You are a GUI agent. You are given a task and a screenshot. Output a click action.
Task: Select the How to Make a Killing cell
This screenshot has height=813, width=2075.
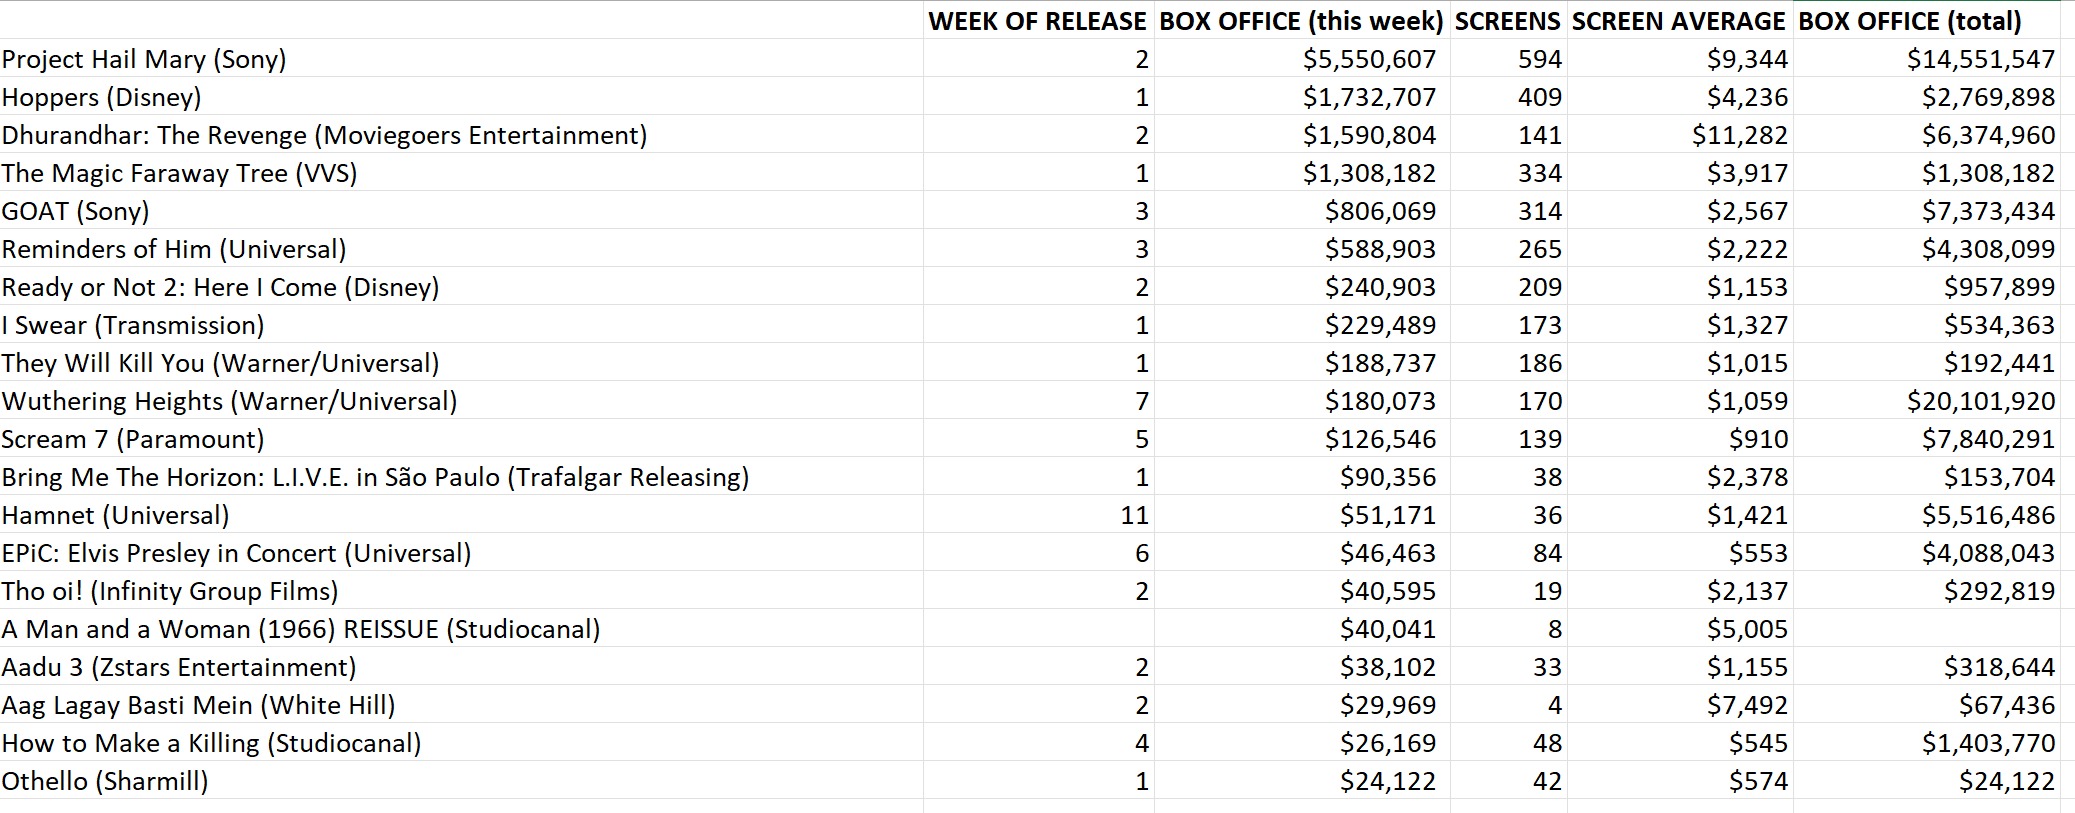click(211, 743)
